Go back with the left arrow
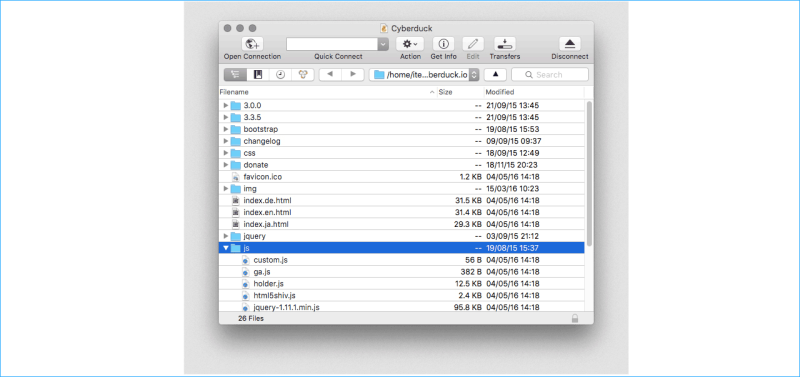The image size is (800, 377). click(330, 74)
